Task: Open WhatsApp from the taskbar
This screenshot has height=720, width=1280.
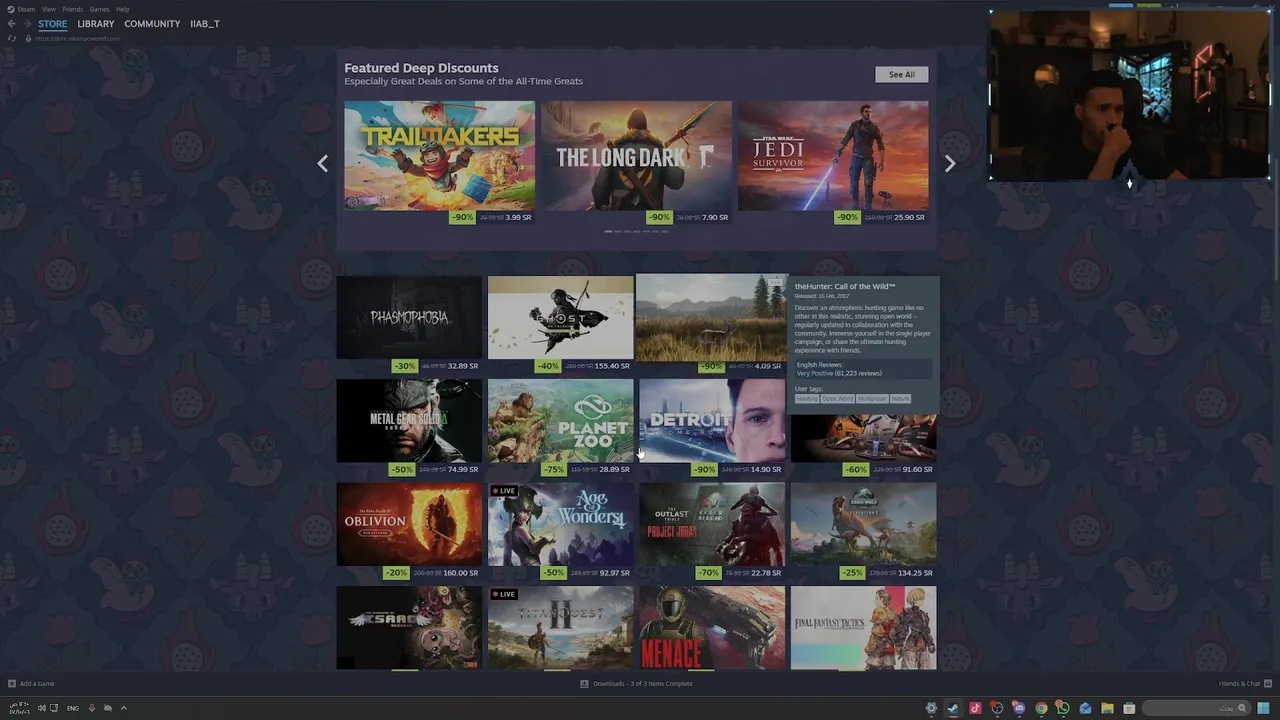Action: [1063, 708]
